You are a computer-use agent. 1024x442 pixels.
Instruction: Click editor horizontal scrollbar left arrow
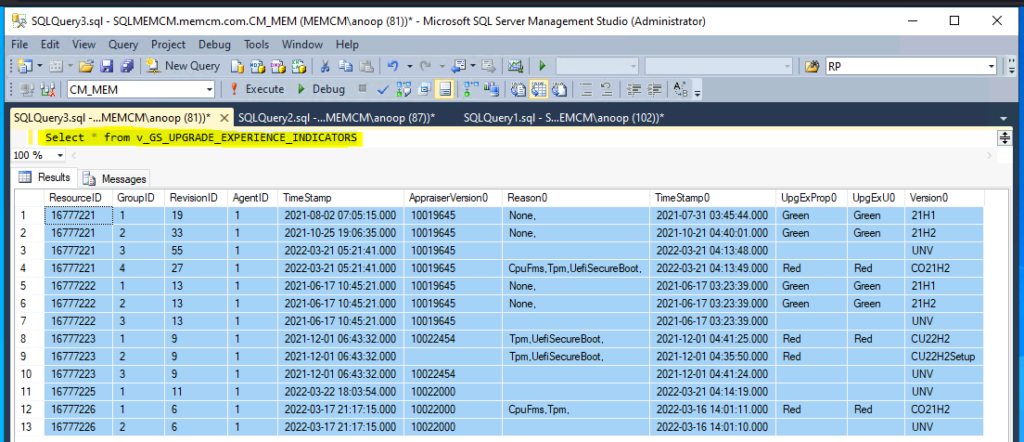click(x=73, y=155)
